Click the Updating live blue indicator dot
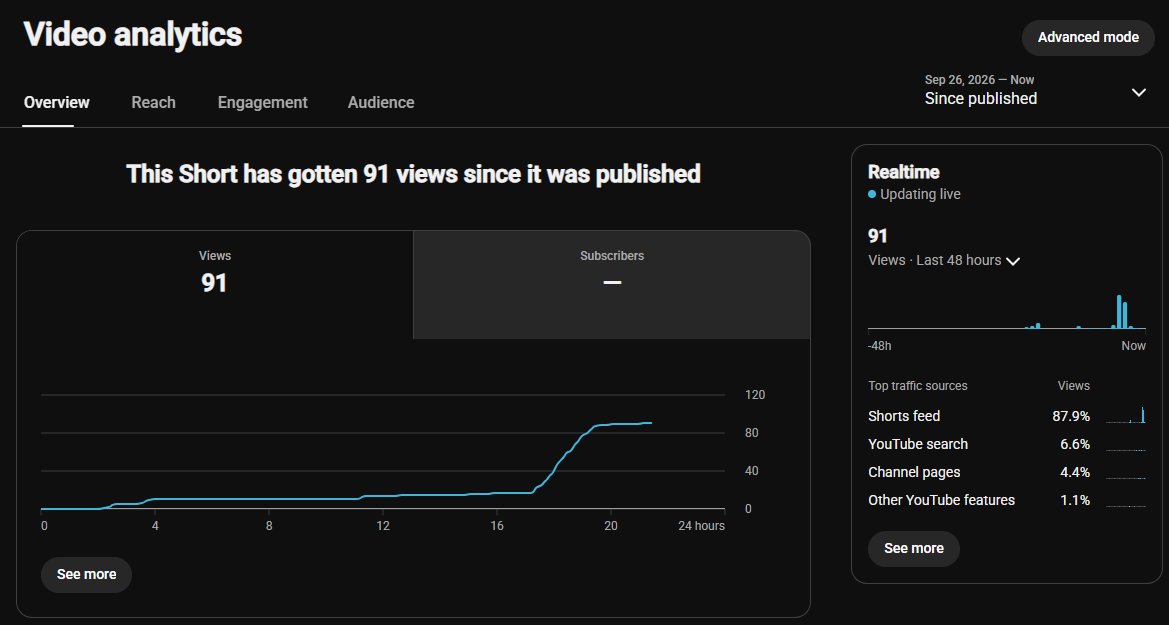Viewport: 1169px width, 625px height. 872,194
